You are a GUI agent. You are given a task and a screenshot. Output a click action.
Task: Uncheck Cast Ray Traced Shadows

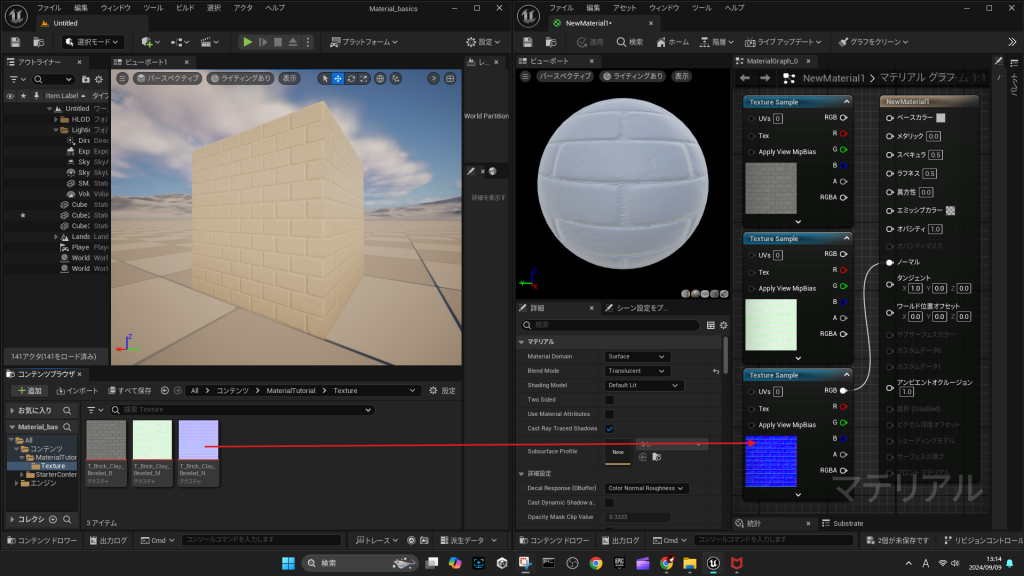(609, 428)
